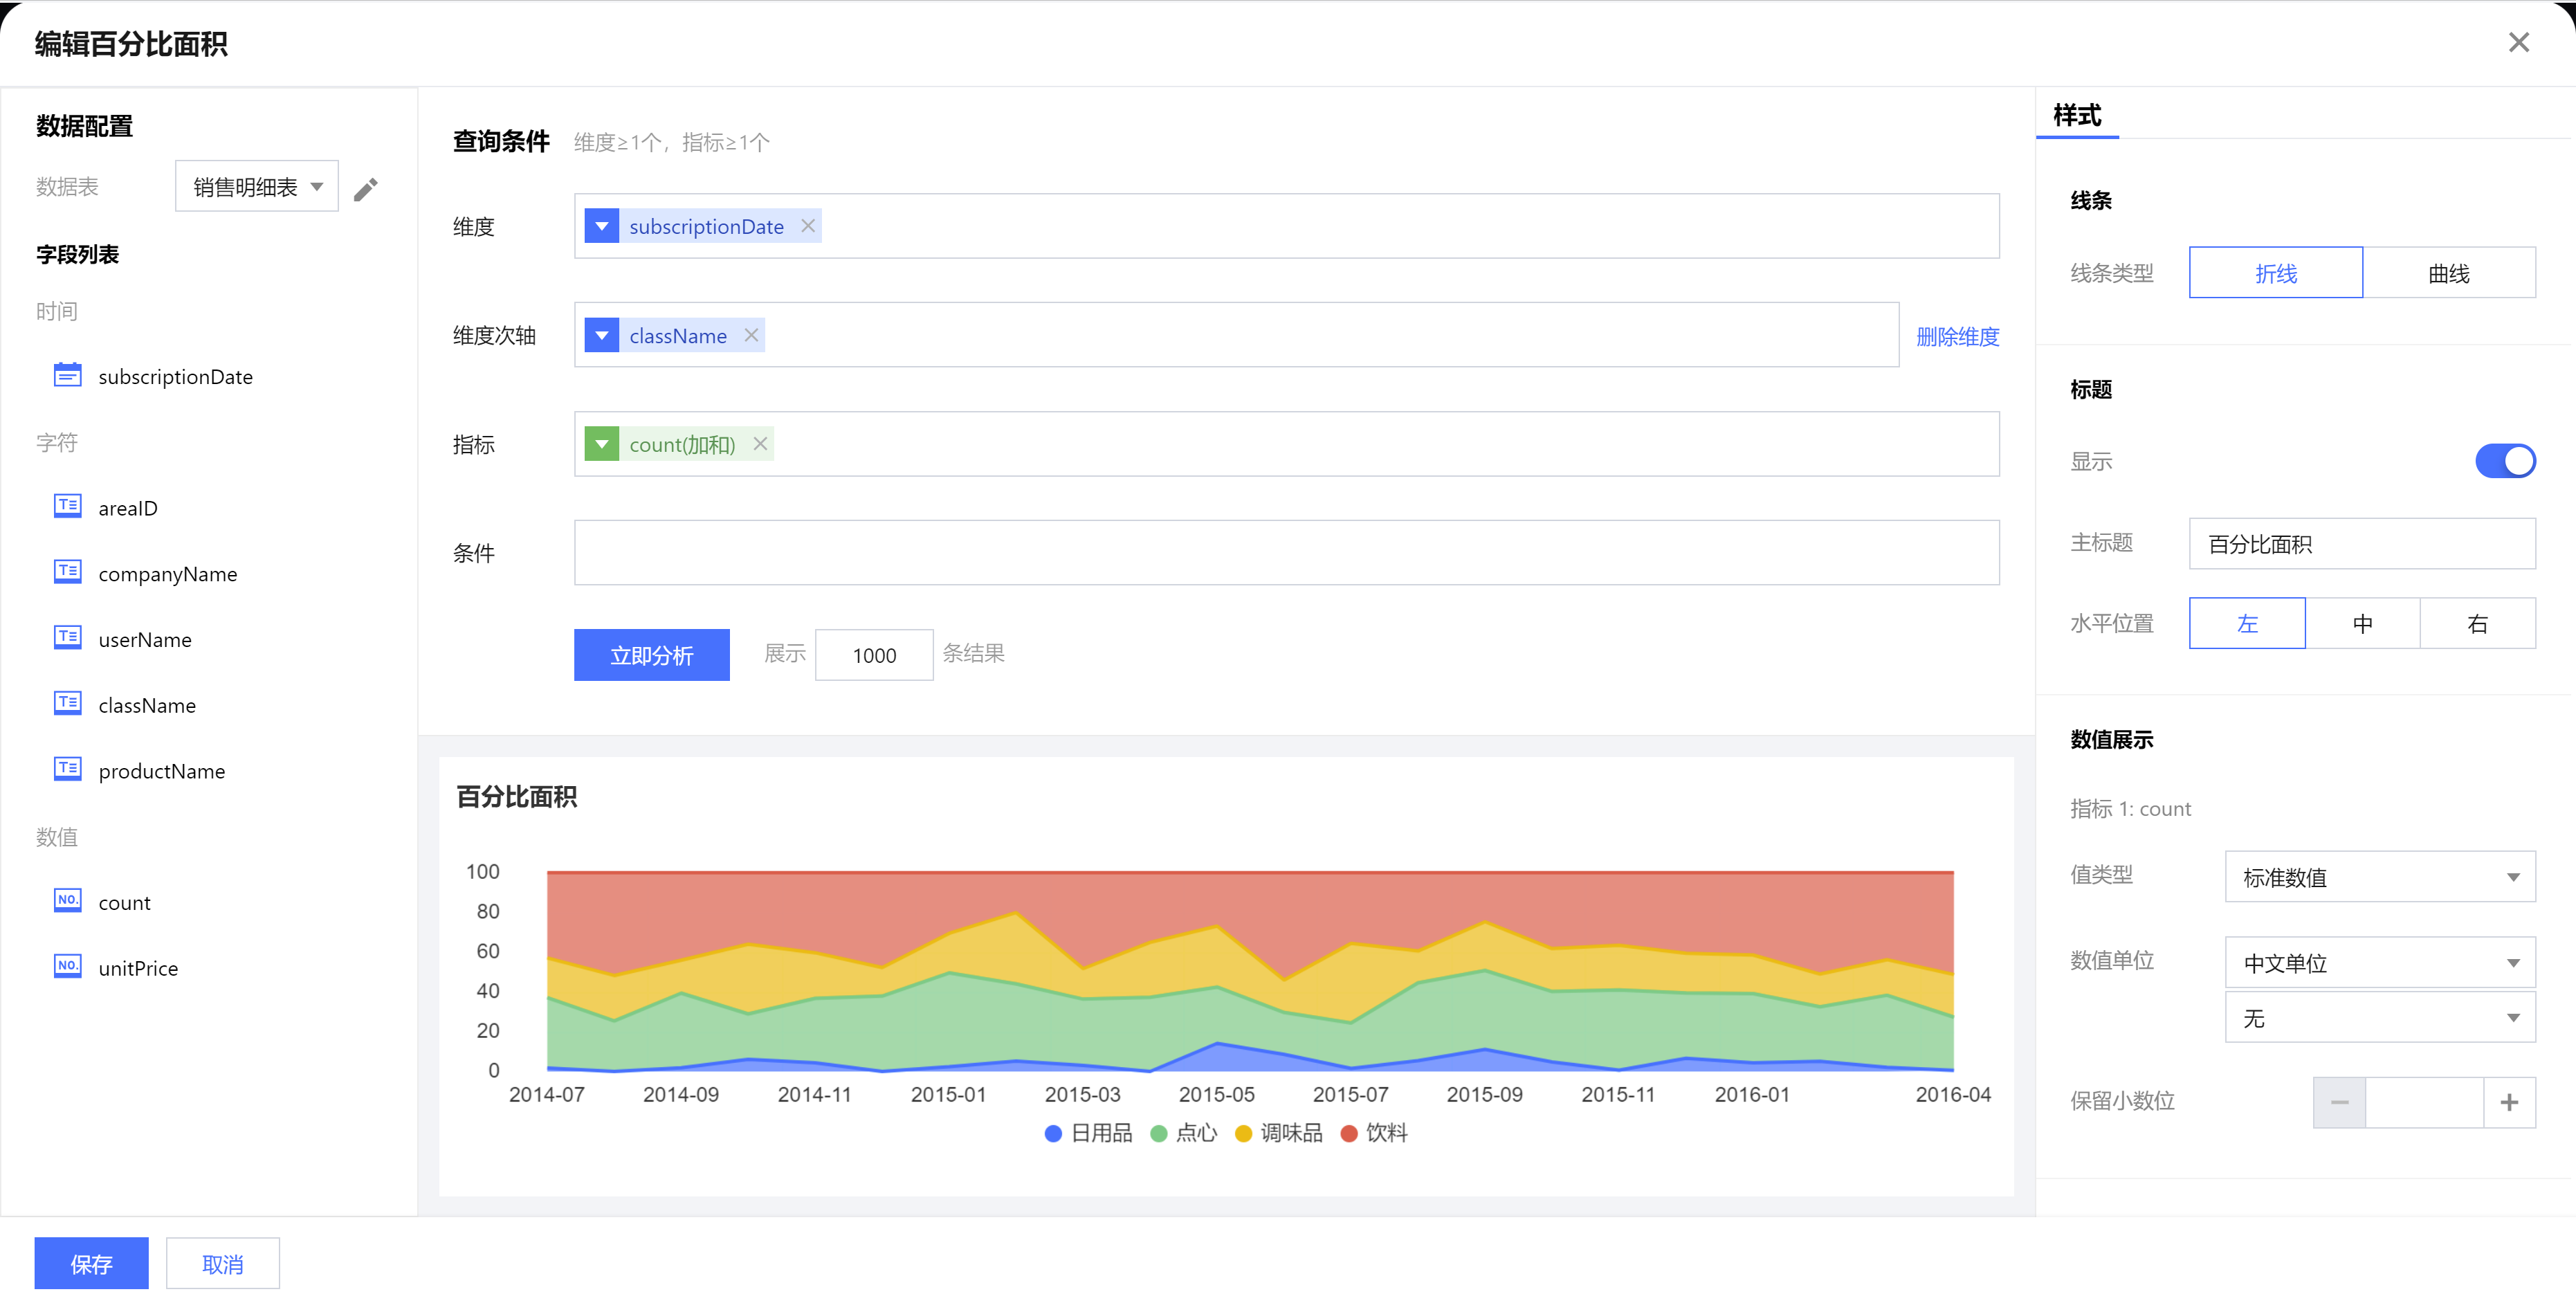This screenshot has height=1303, width=2576.
Task: Switch to the 样式 tab
Action: click(x=2077, y=116)
